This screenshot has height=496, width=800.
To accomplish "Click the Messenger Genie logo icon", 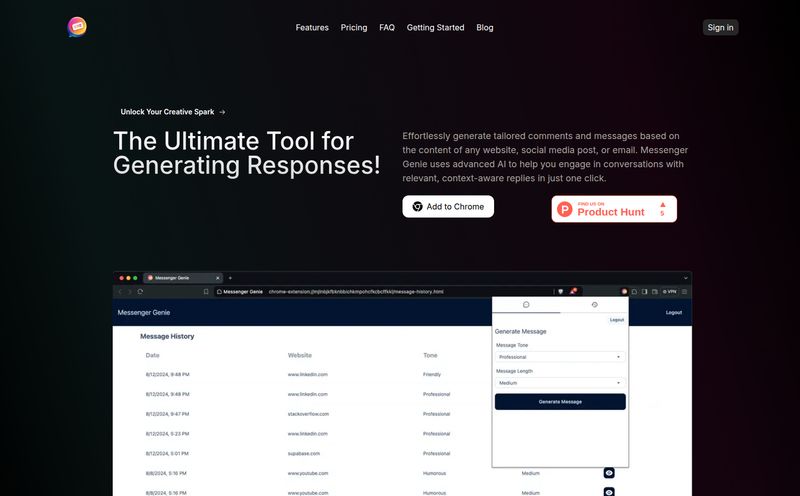I will 77,27.
